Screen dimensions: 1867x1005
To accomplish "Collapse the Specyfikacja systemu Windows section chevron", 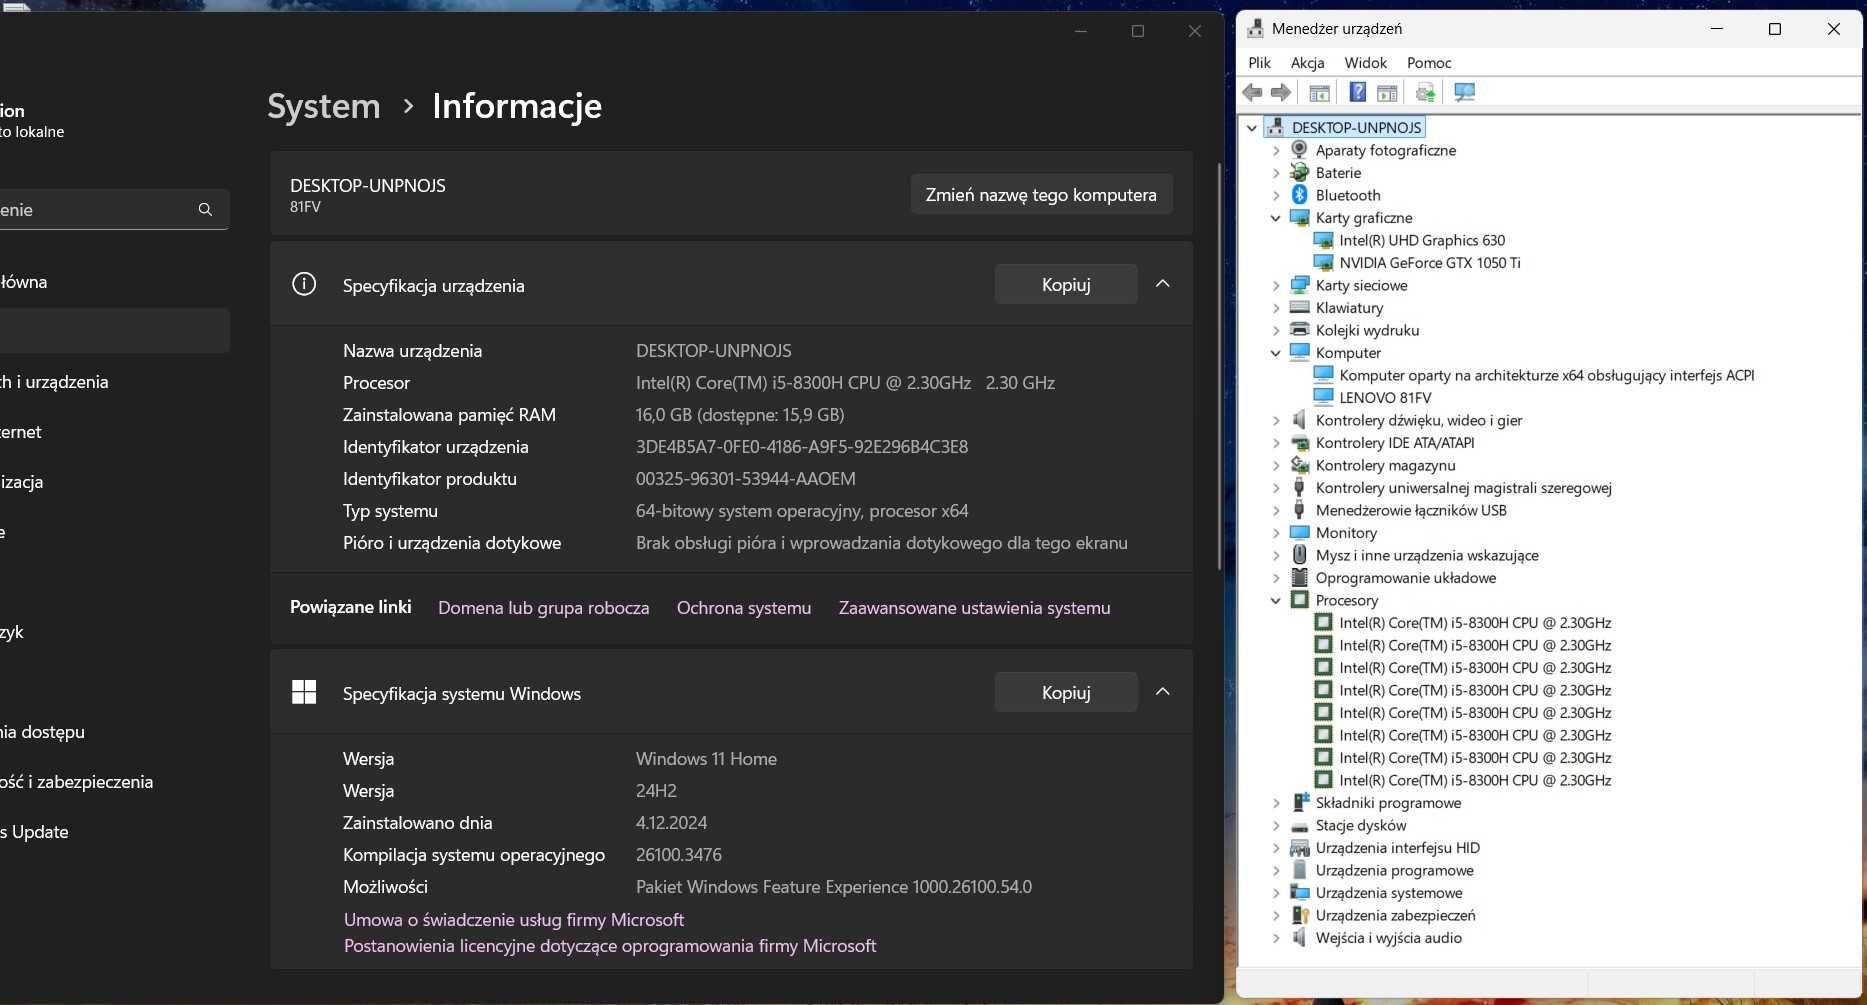I will (1163, 692).
